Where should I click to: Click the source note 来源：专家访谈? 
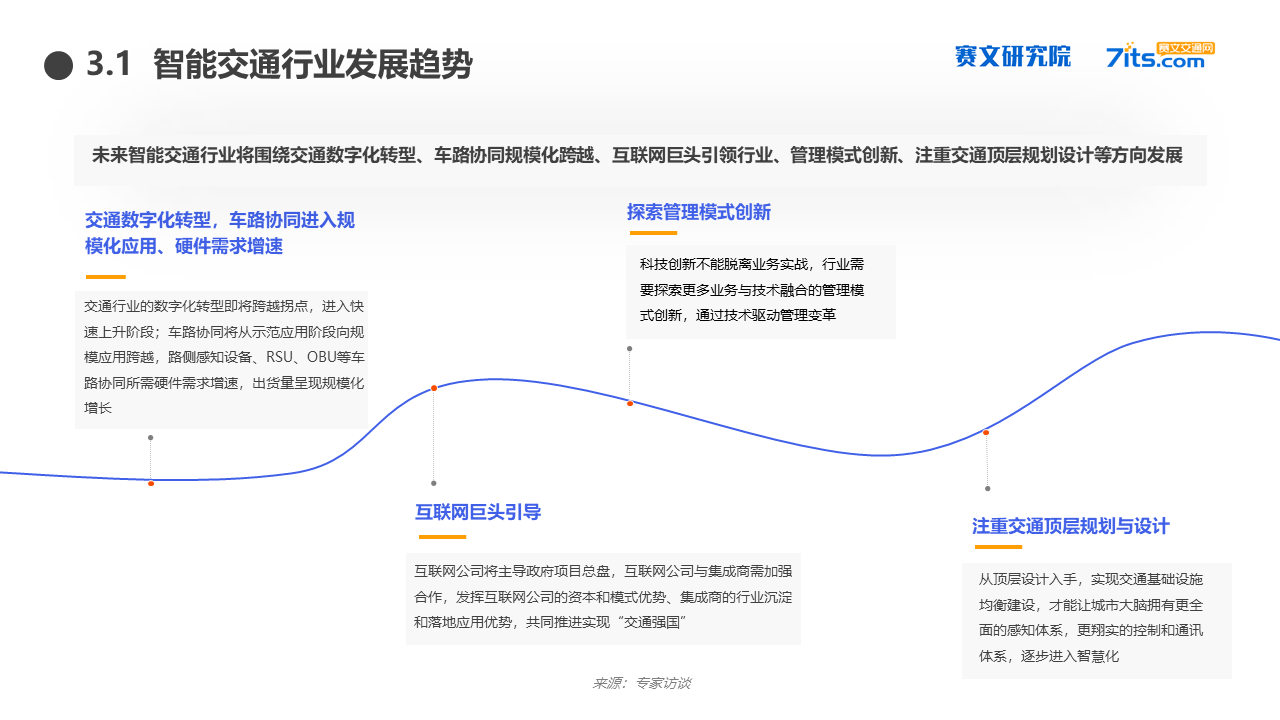[x=641, y=684]
